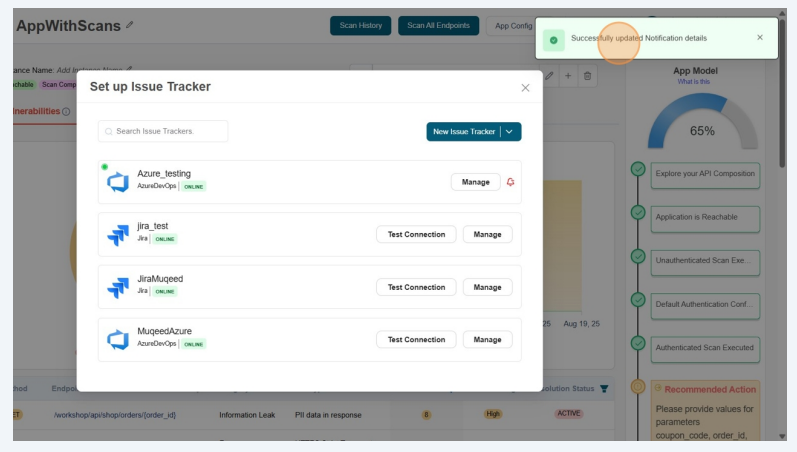797x452 pixels.
Task: Click the trash delete icon in the toolbar
Action: point(587,76)
